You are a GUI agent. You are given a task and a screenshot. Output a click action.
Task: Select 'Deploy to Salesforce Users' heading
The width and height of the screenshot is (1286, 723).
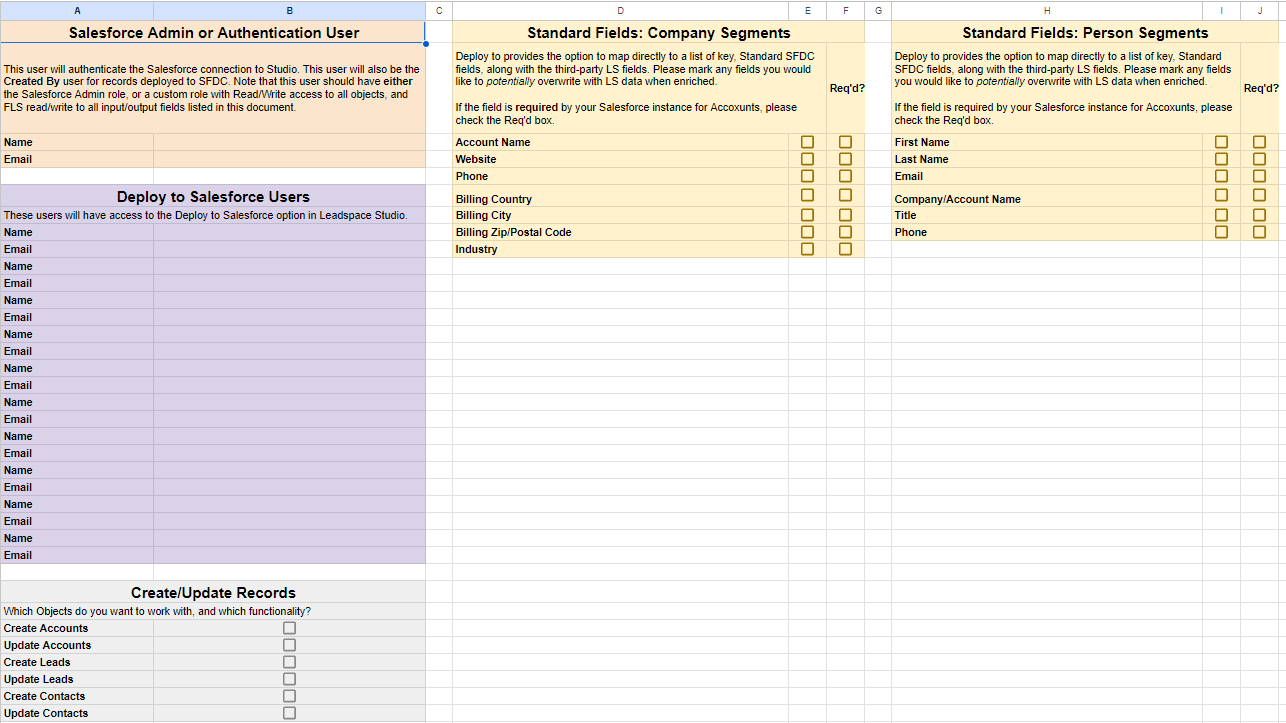pyautogui.click(x=213, y=197)
